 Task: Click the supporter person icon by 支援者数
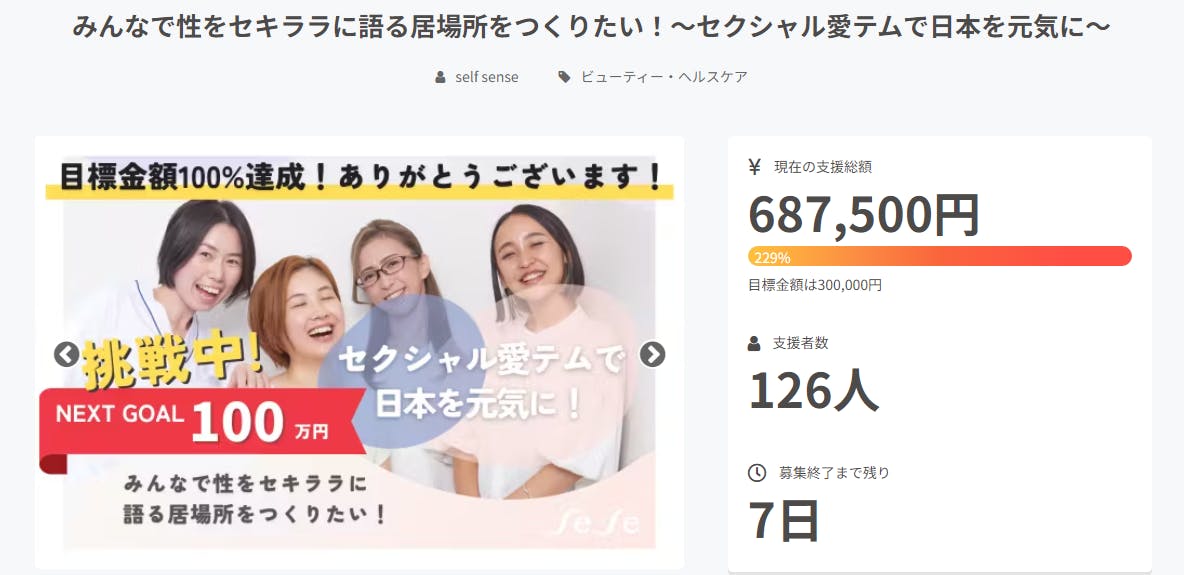[754, 343]
